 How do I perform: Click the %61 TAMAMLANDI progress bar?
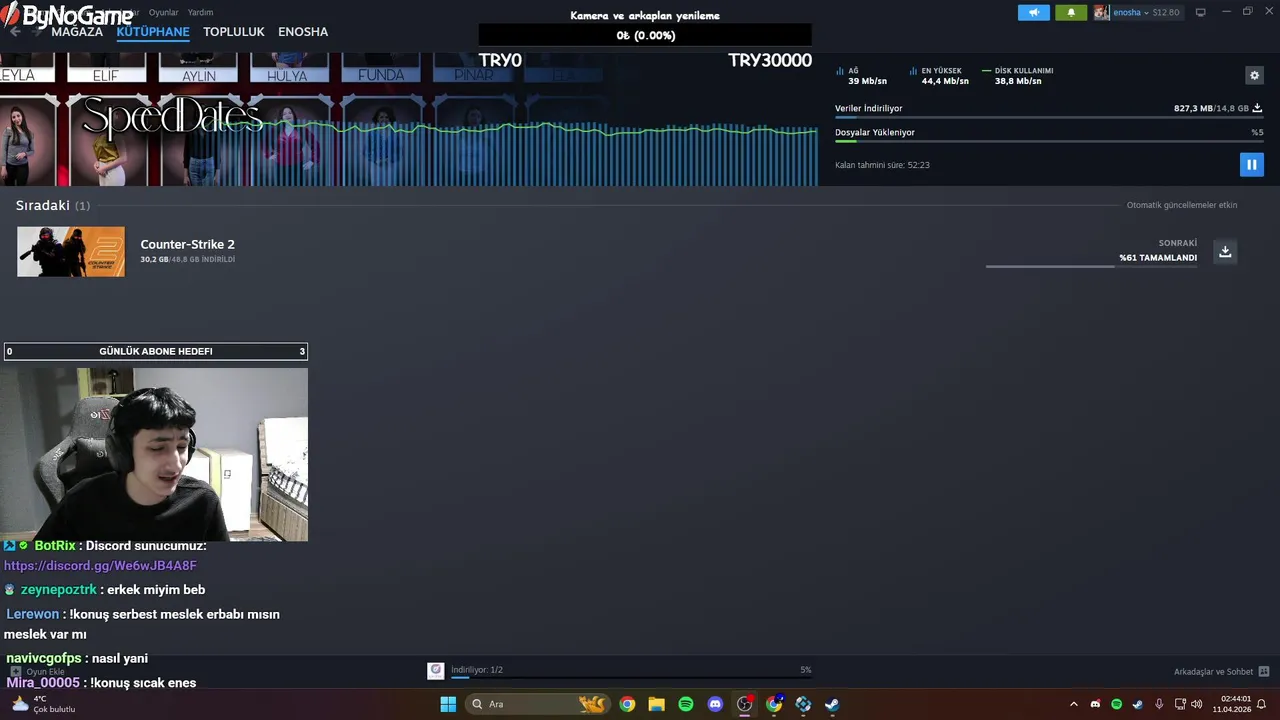pyautogui.click(x=1091, y=266)
